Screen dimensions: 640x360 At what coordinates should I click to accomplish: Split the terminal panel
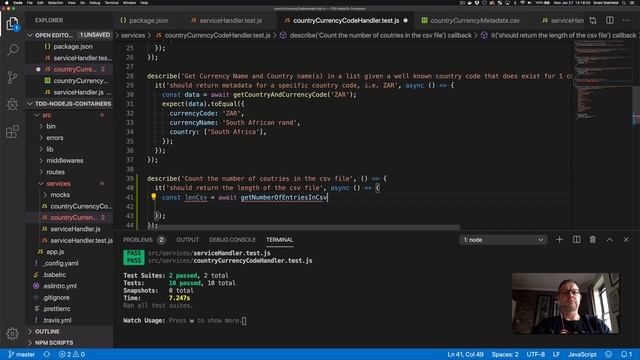click(576, 240)
